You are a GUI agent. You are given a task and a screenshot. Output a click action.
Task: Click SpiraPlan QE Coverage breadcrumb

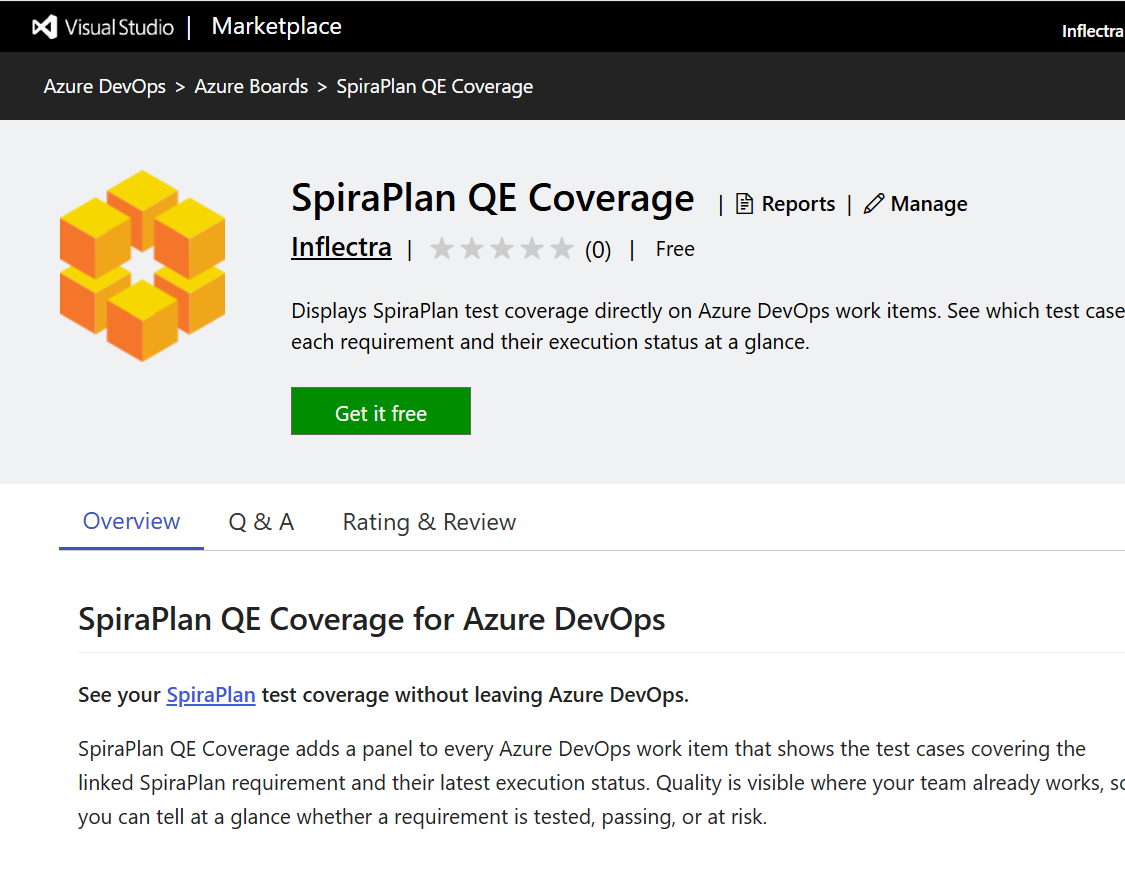(435, 87)
